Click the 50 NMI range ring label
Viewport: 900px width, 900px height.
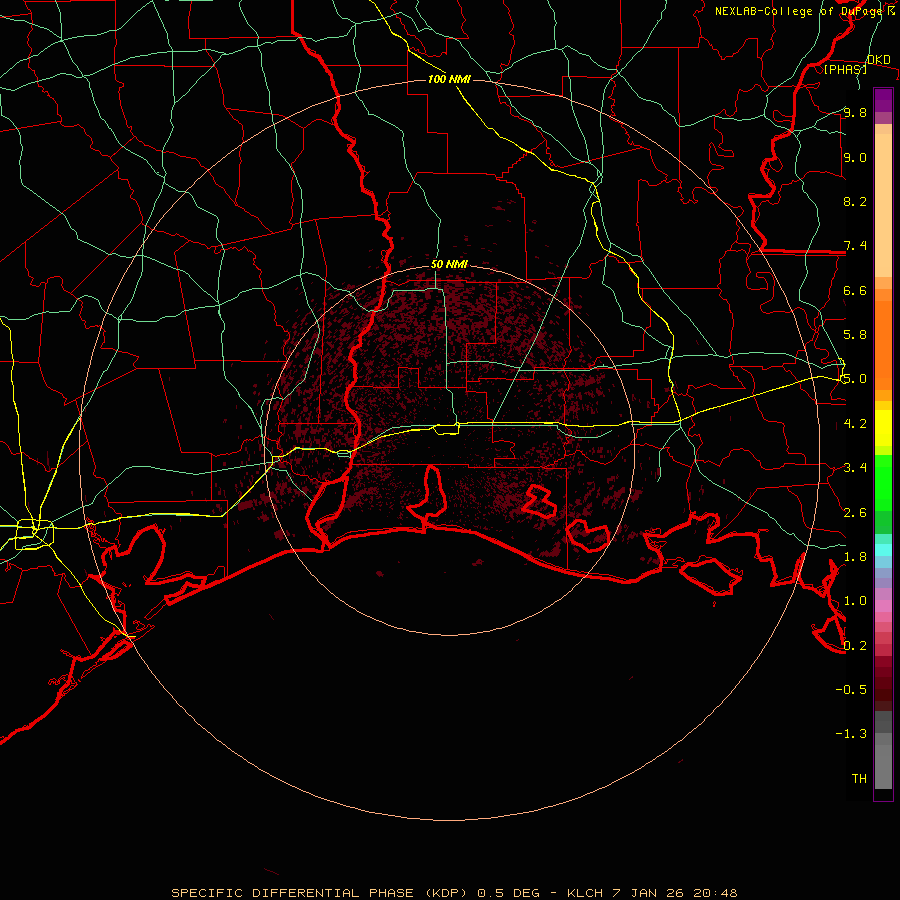tap(449, 265)
